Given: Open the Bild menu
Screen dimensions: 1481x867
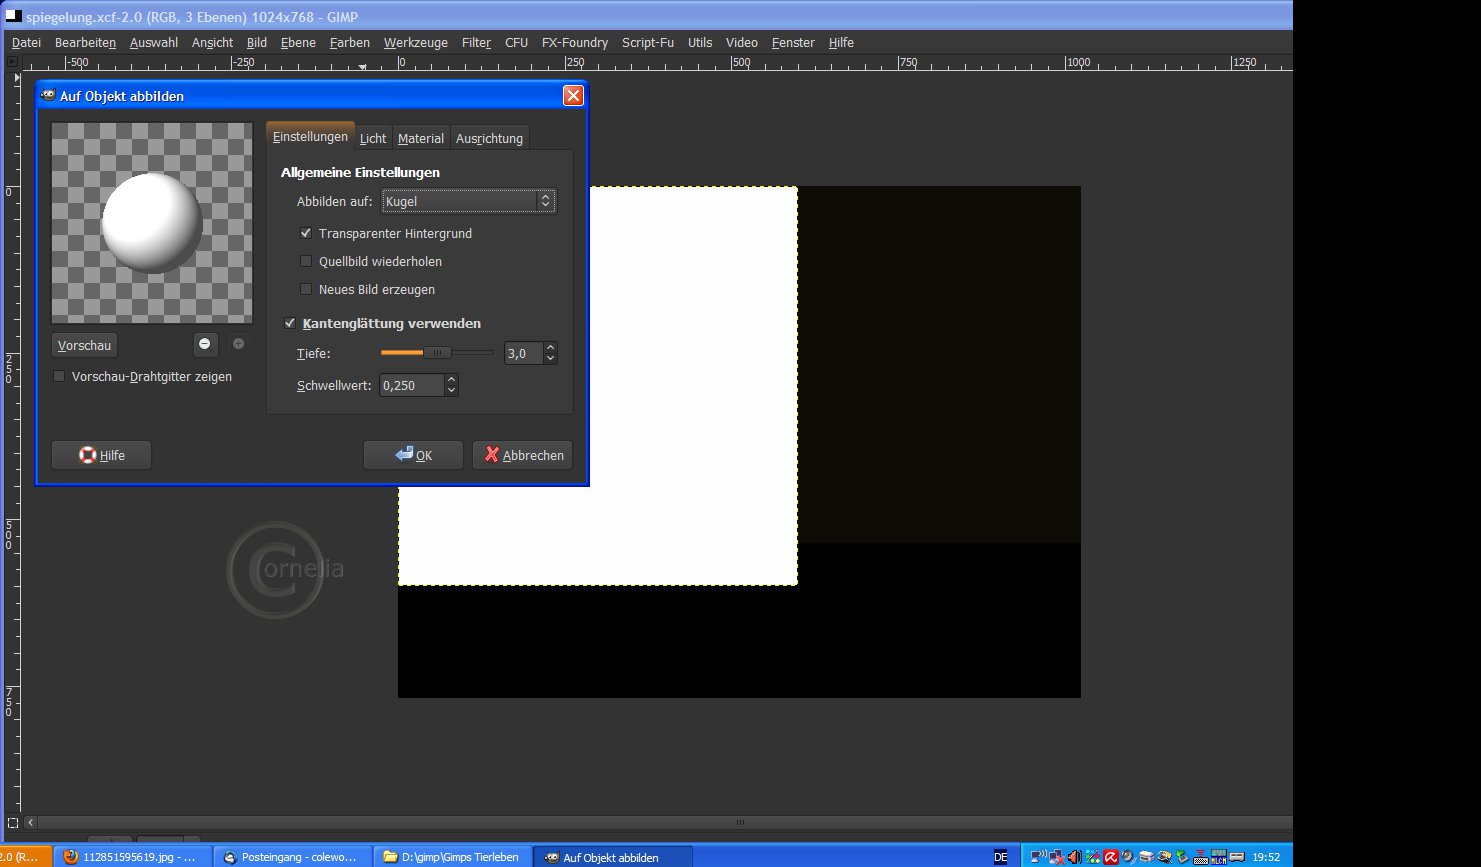Looking at the screenshot, I should [x=257, y=42].
